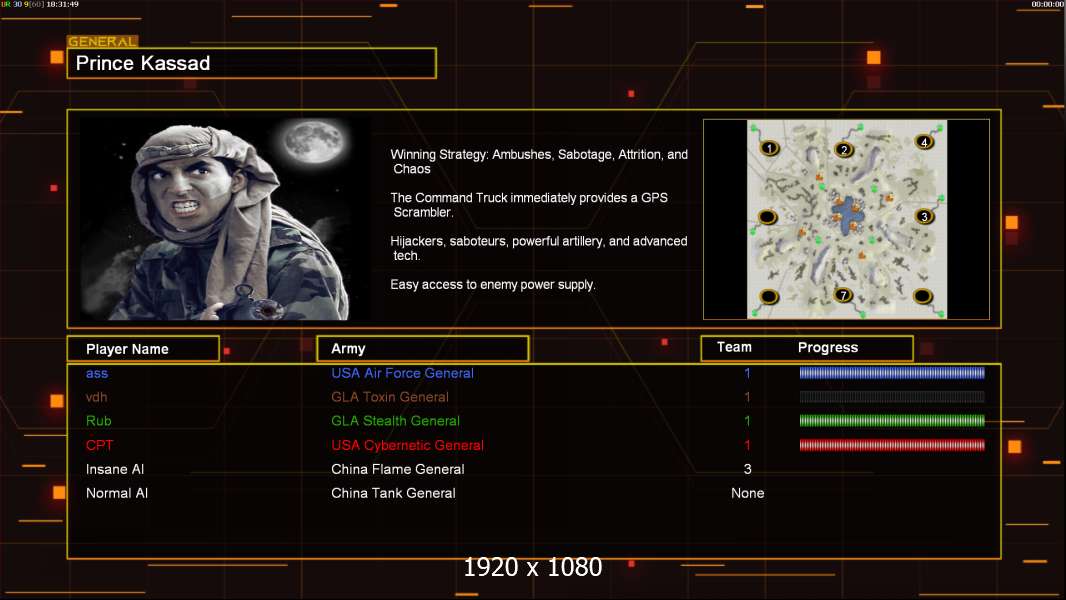The height and width of the screenshot is (600, 1066).
Task: Click start position 7 on the minimap
Action: [844, 295]
